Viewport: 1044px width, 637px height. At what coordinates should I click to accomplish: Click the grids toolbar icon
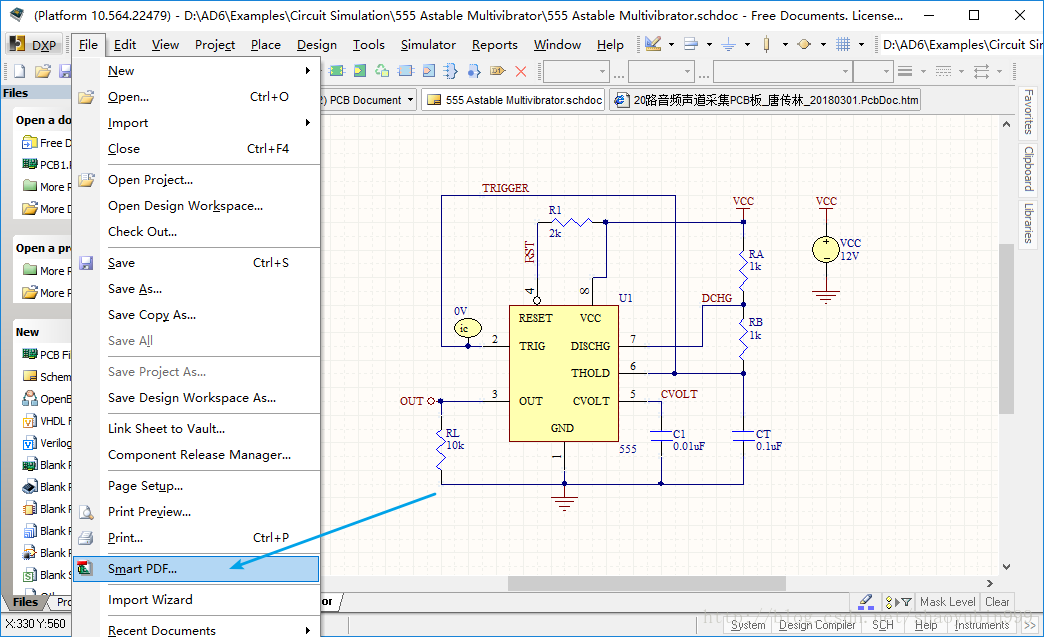843,45
